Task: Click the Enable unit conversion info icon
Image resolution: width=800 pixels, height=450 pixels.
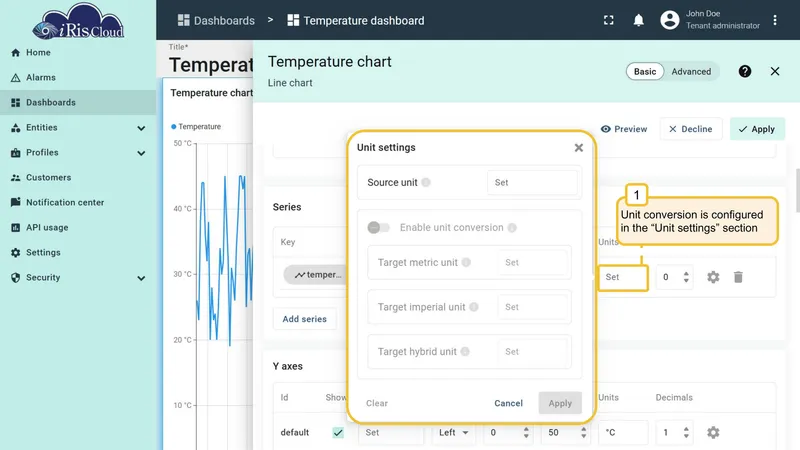Action: [x=512, y=228]
